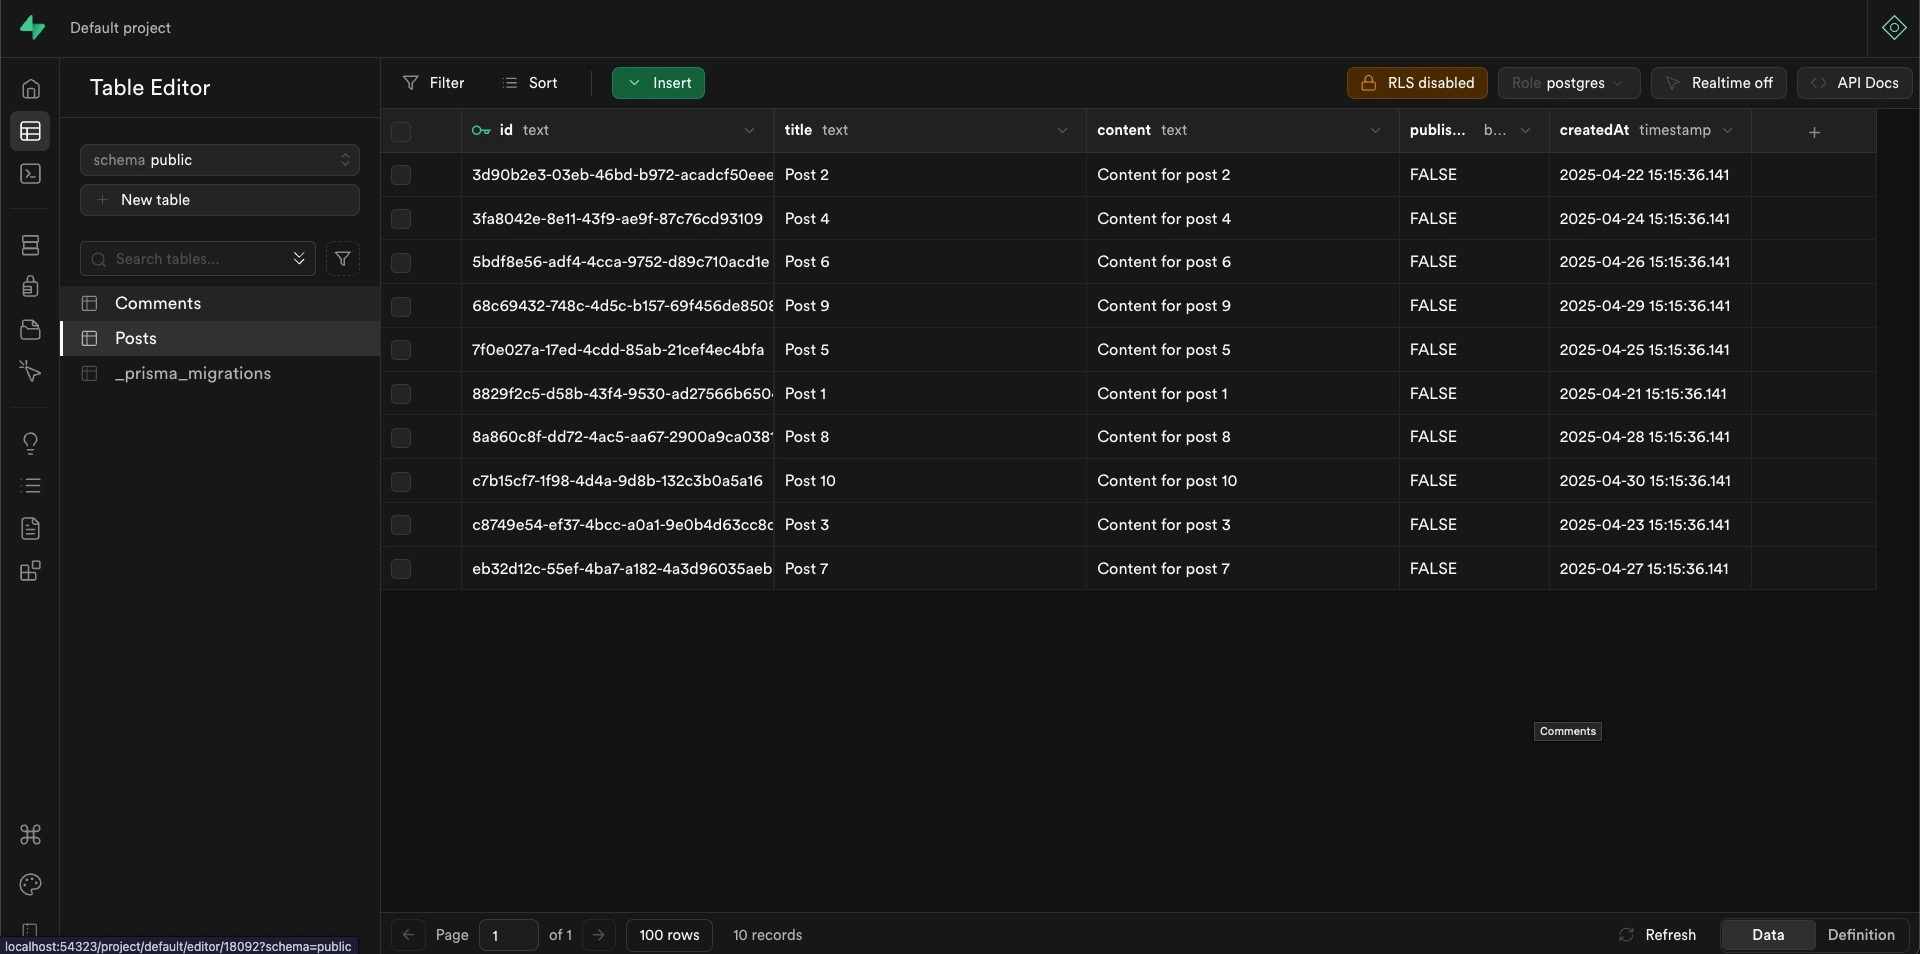Open the Advisors lightbulb icon in the sidebar

pyautogui.click(x=31, y=443)
